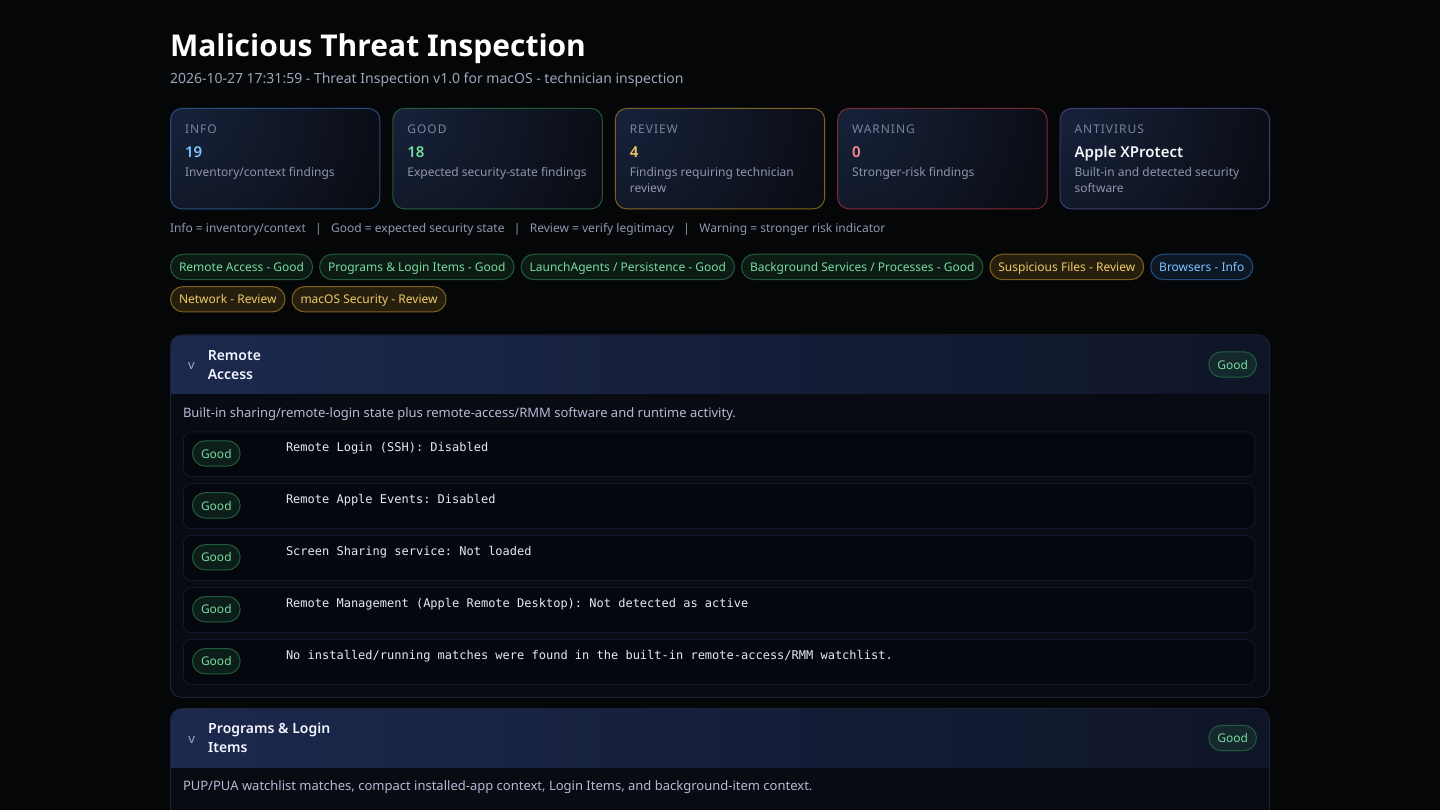Select the GOOD summary card showing 18
Viewport: 1440px width, 810px height.
[x=497, y=159]
